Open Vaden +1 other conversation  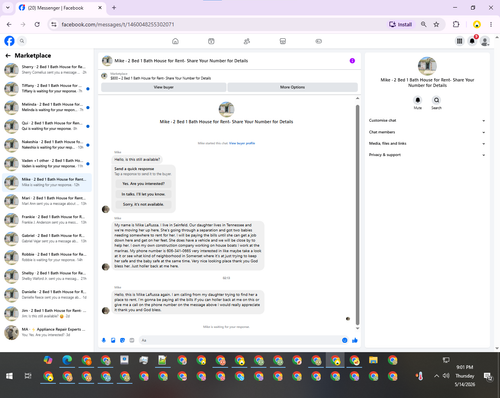coord(47,163)
